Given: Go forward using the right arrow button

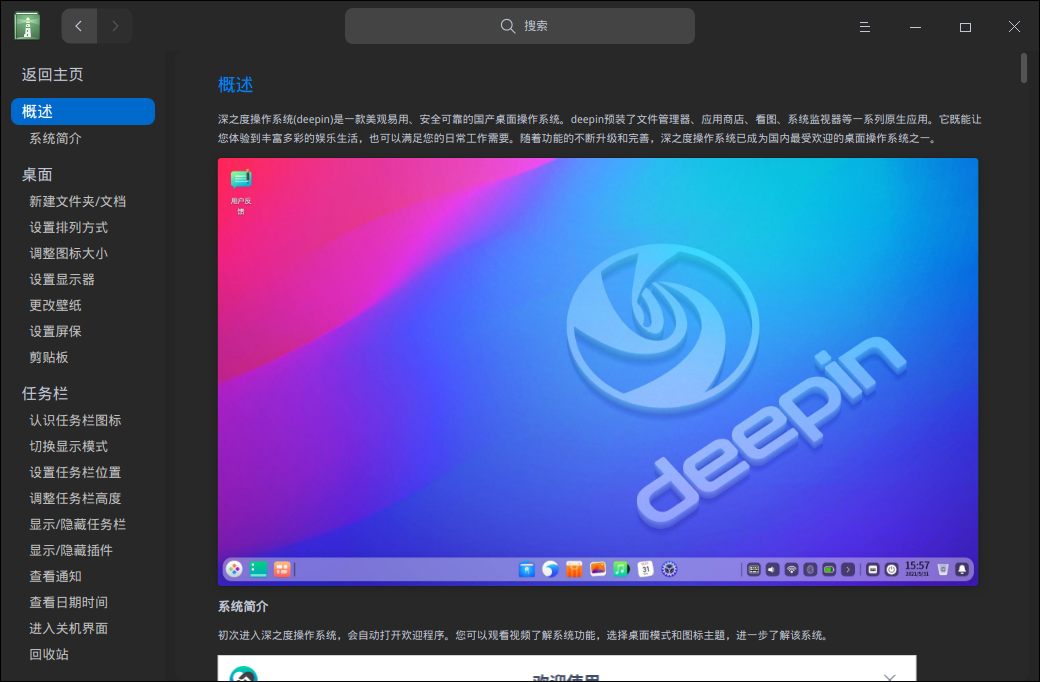Looking at the screenshot, I should click(115, 26).
